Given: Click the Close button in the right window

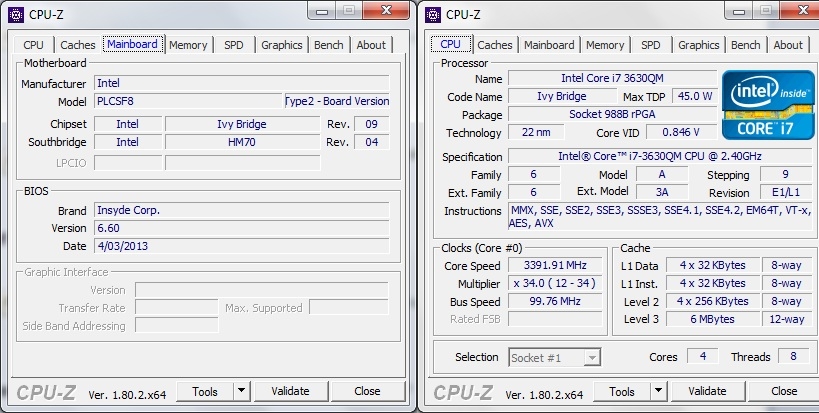Looking at the screenshot, I should click(784, 392).
